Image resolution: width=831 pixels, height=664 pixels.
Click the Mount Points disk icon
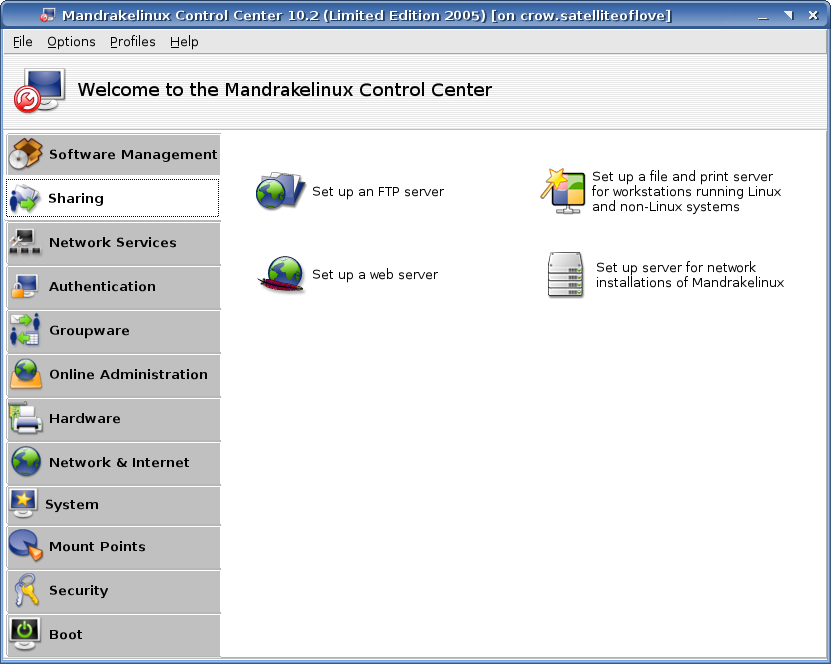(x=26, y=546)
